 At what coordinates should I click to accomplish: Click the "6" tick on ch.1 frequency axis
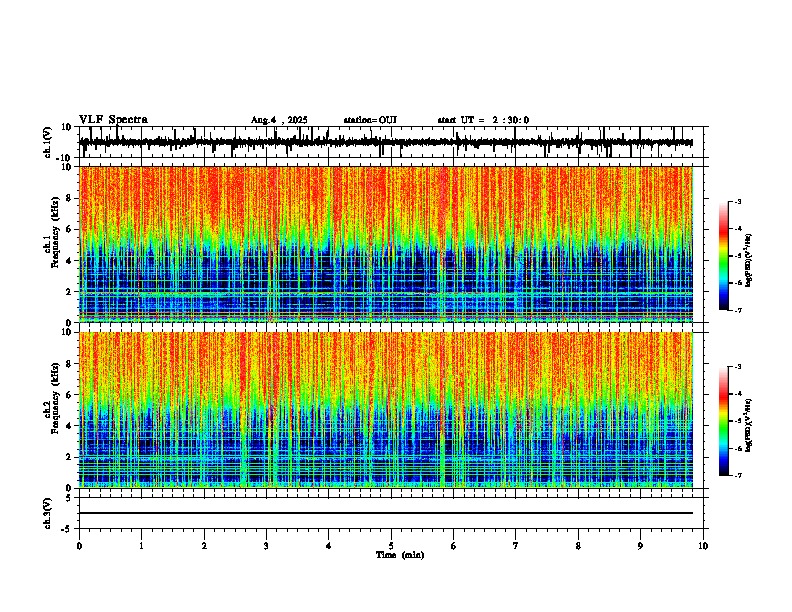(71, 230)
